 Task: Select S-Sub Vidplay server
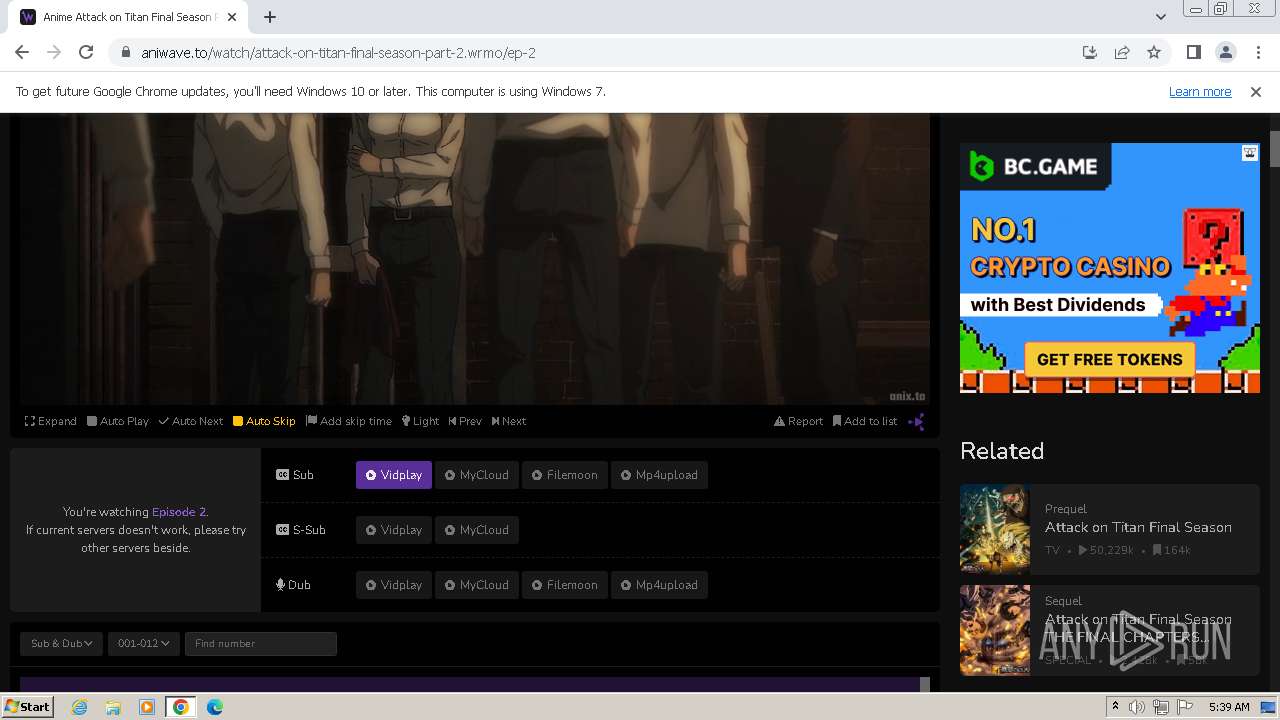[x=394, y=530]
